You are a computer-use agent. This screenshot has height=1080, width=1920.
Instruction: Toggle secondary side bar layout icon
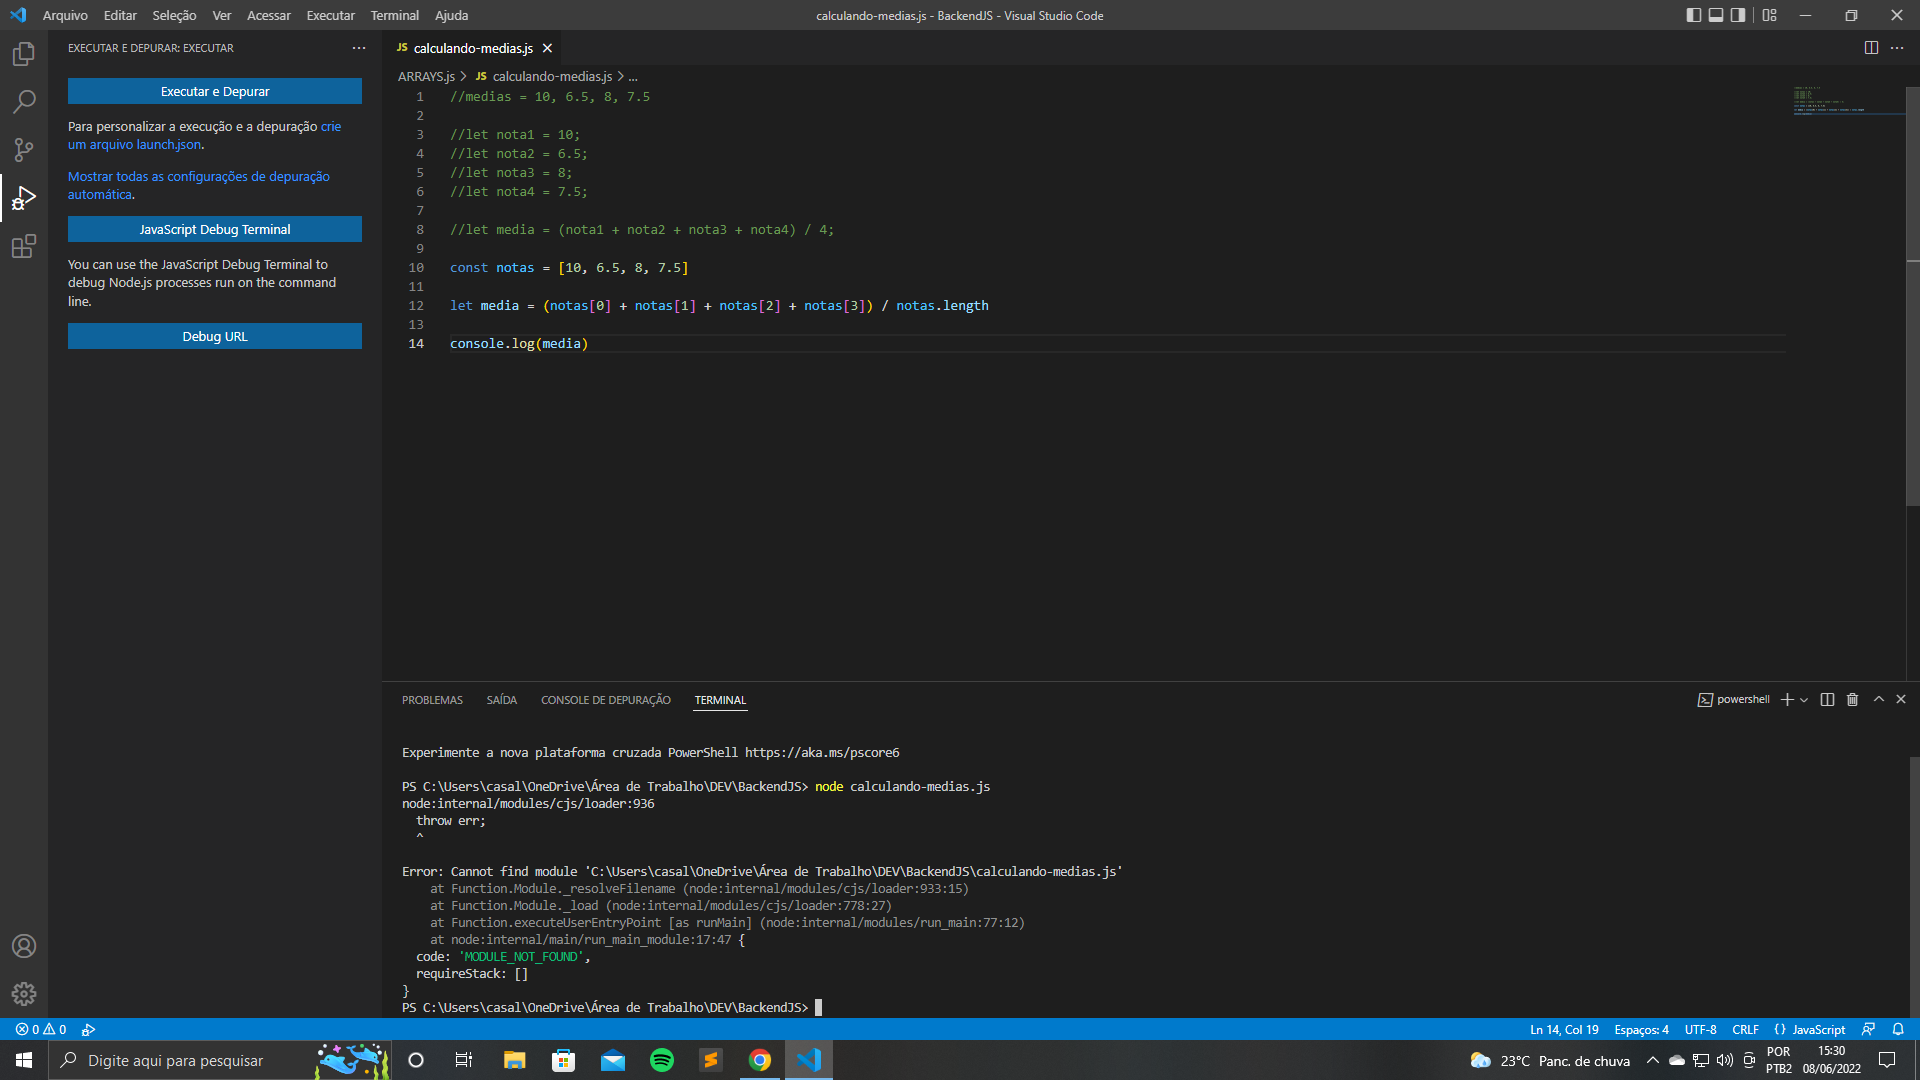[x=1738, y=15]
